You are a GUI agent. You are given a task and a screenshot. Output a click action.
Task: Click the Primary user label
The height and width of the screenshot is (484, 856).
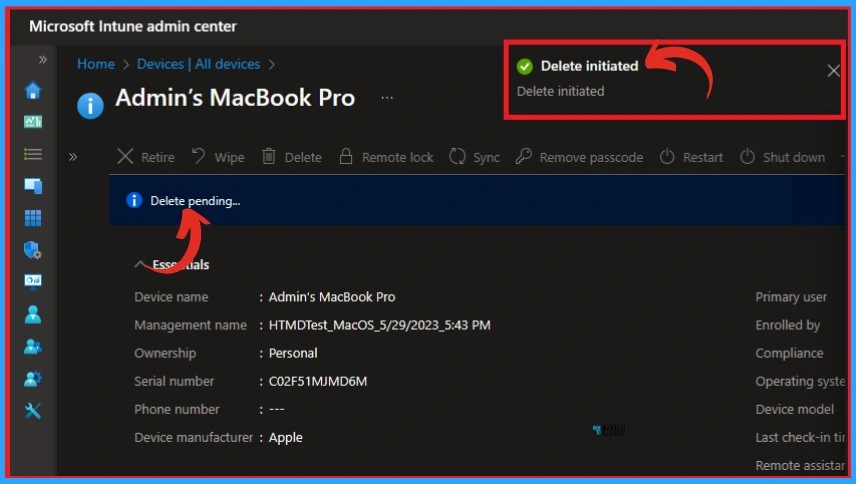pos(791,297)
